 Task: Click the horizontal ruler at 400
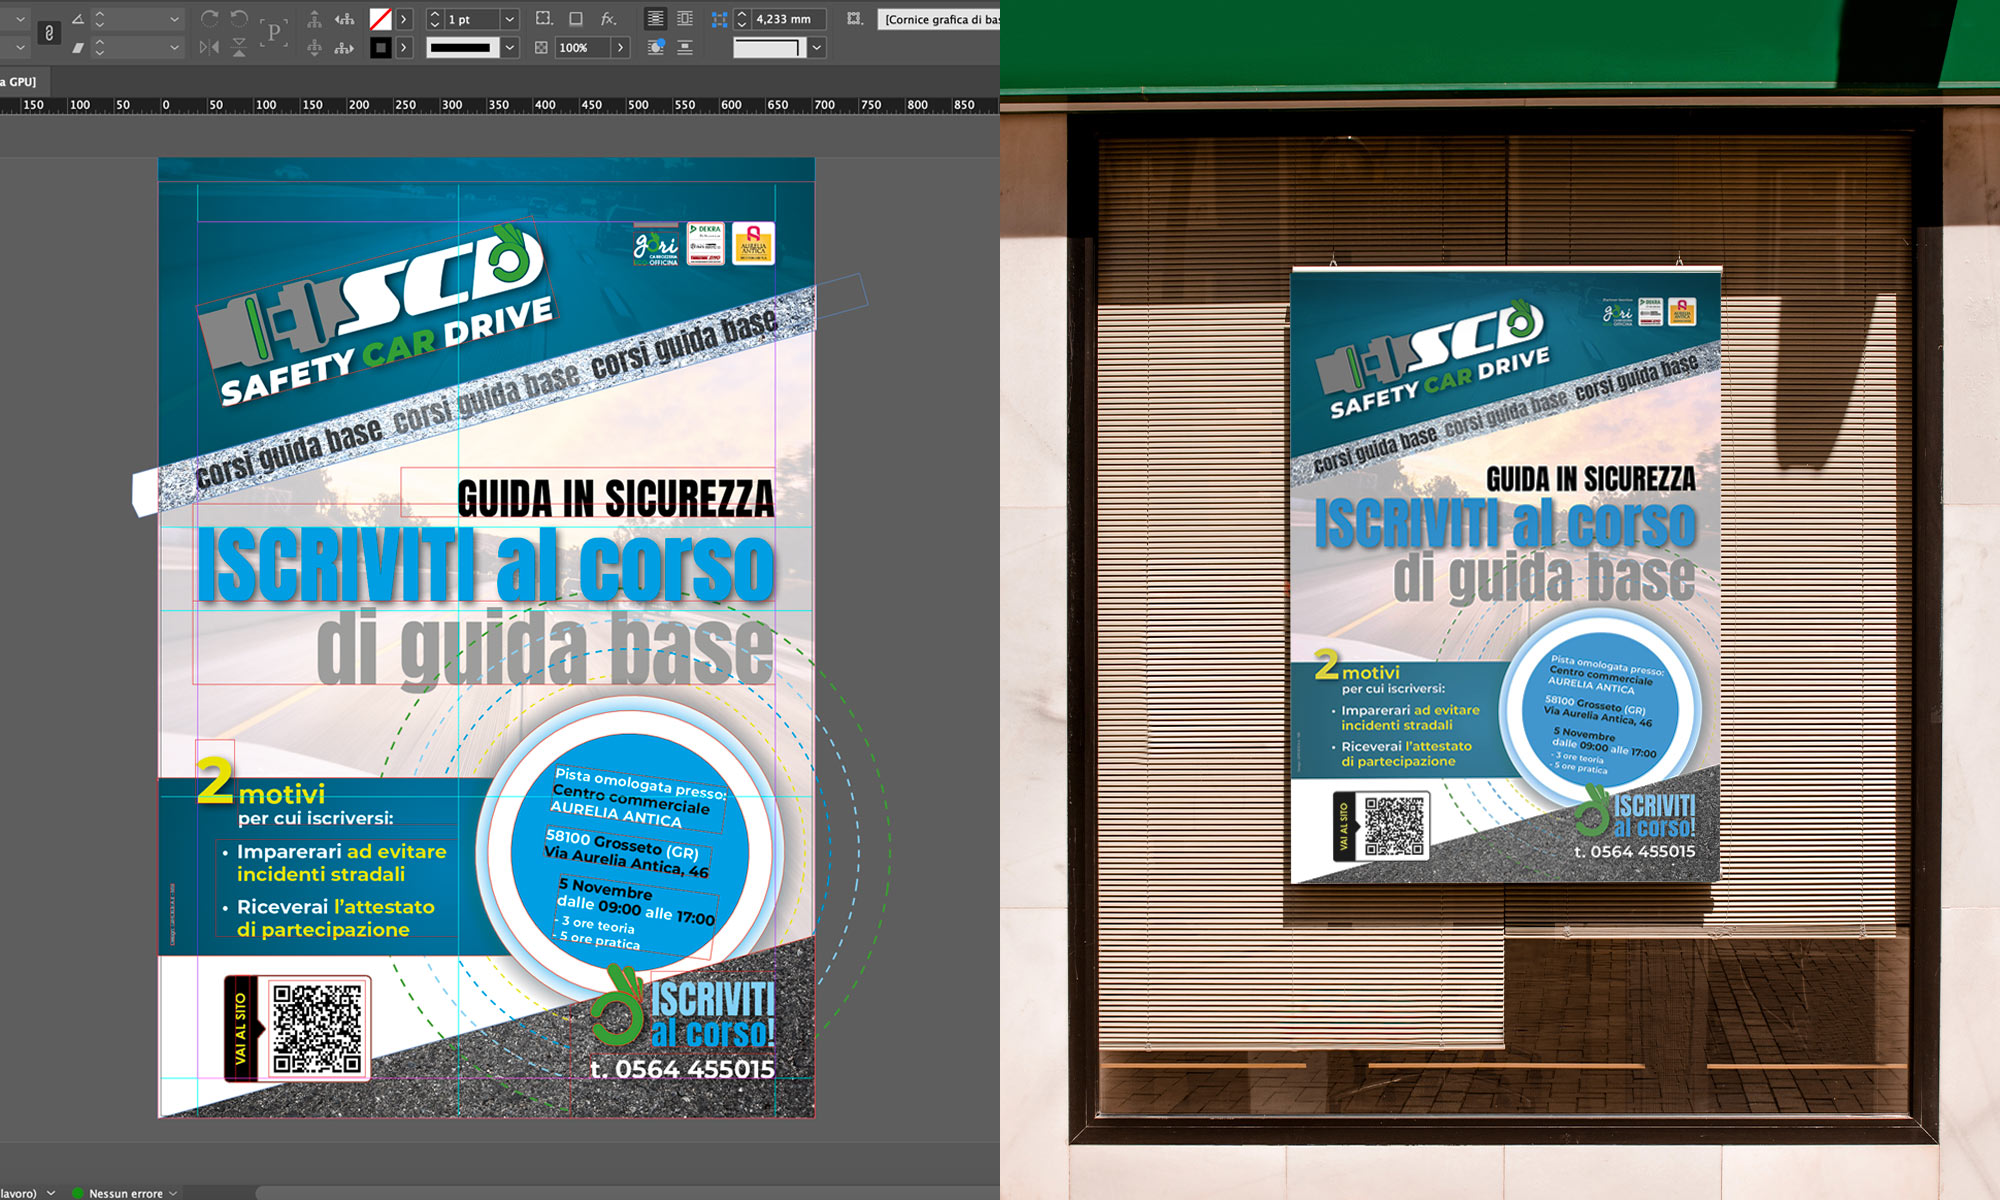pos(545,105)
